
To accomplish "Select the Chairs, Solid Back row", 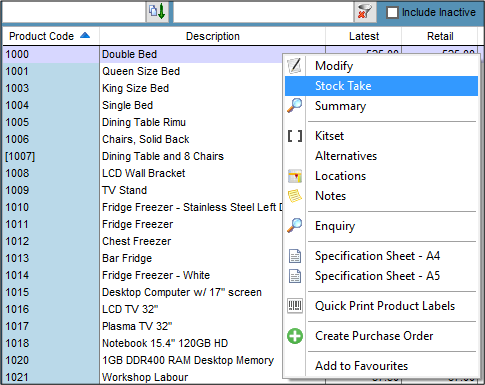I will [142, 139].
